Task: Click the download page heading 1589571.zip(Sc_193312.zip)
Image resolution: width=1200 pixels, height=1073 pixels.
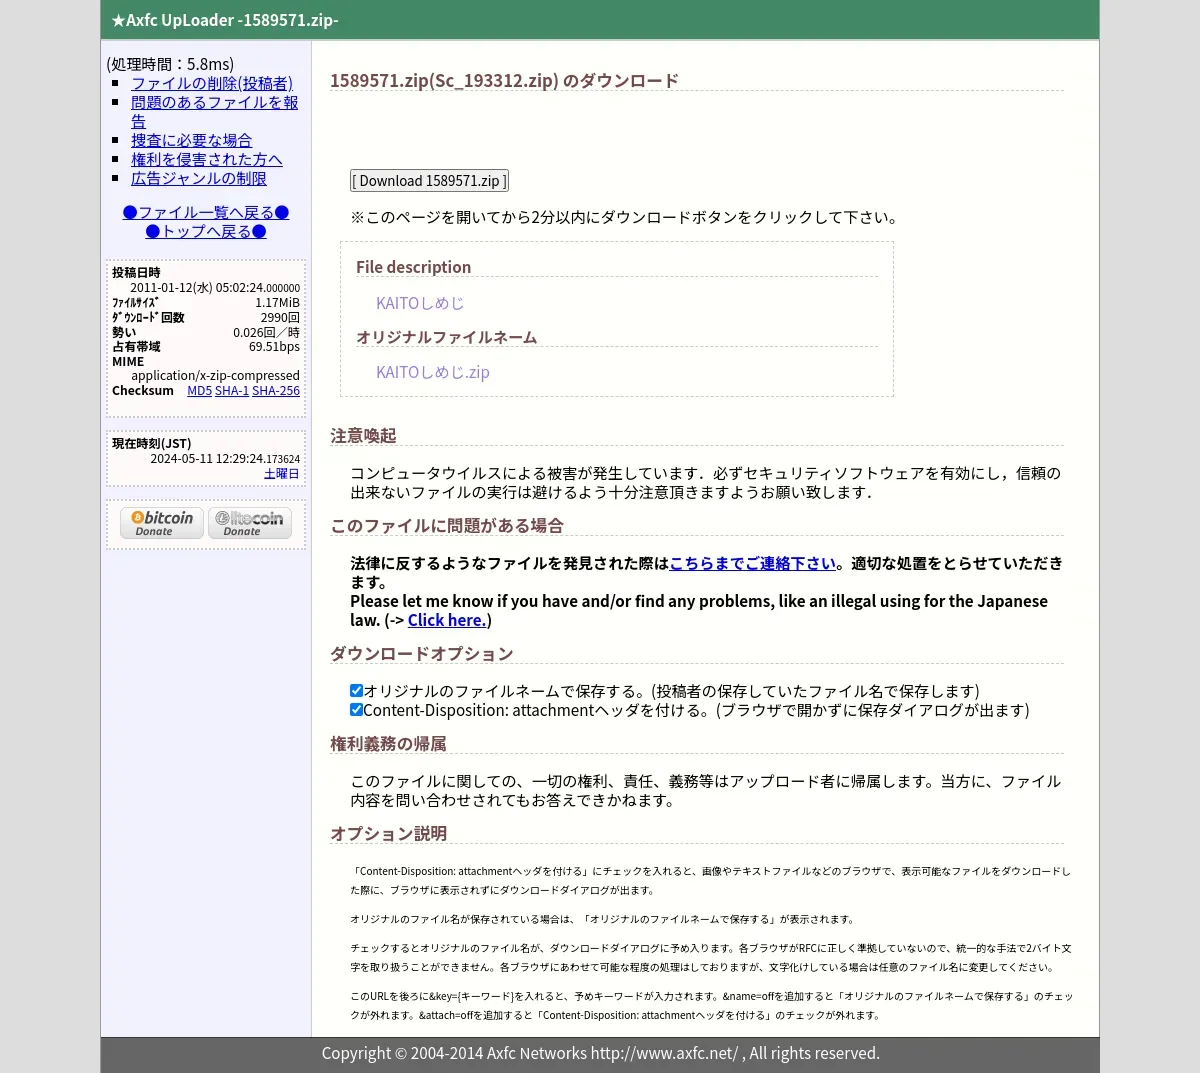Action: [504, 80]
